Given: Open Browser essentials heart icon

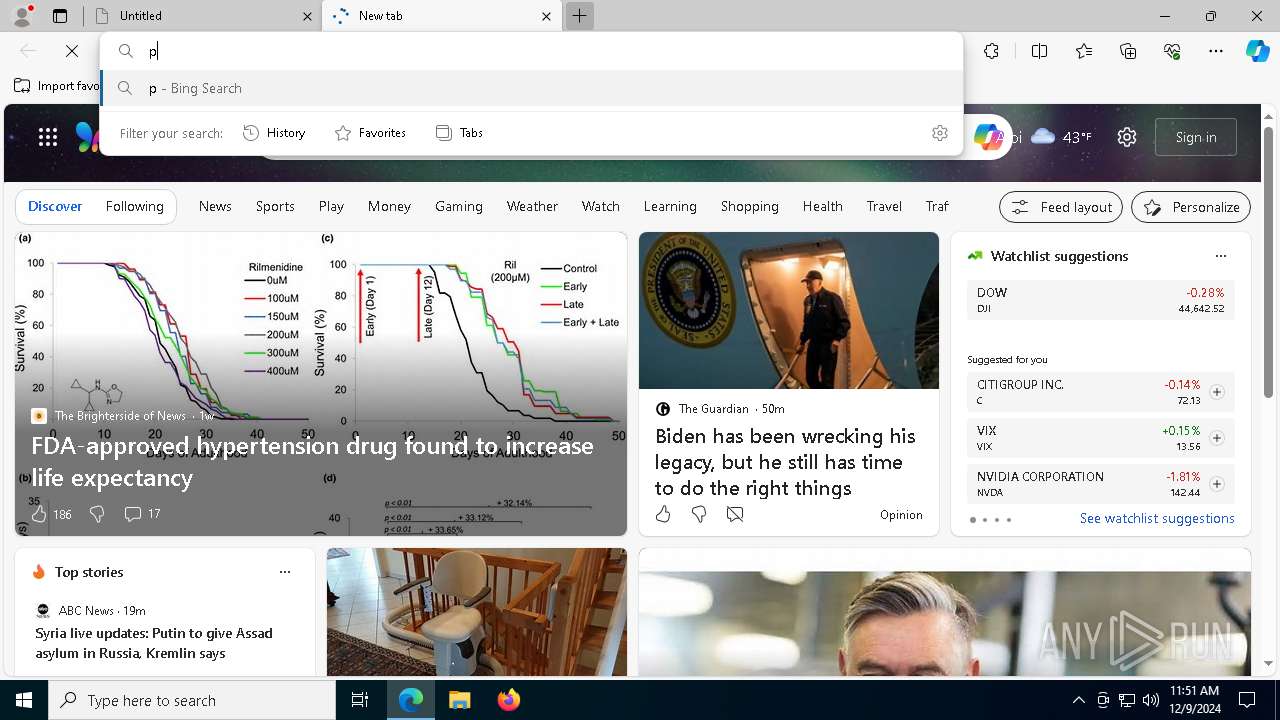Looking at the screenshot, I should coord(1172,51).
